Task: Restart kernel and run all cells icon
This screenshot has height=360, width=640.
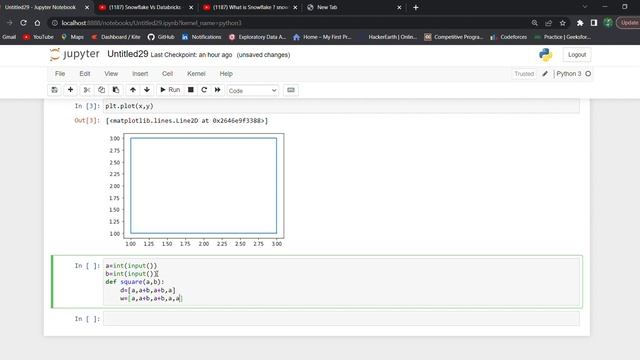Action: click(x=218, y=90)
